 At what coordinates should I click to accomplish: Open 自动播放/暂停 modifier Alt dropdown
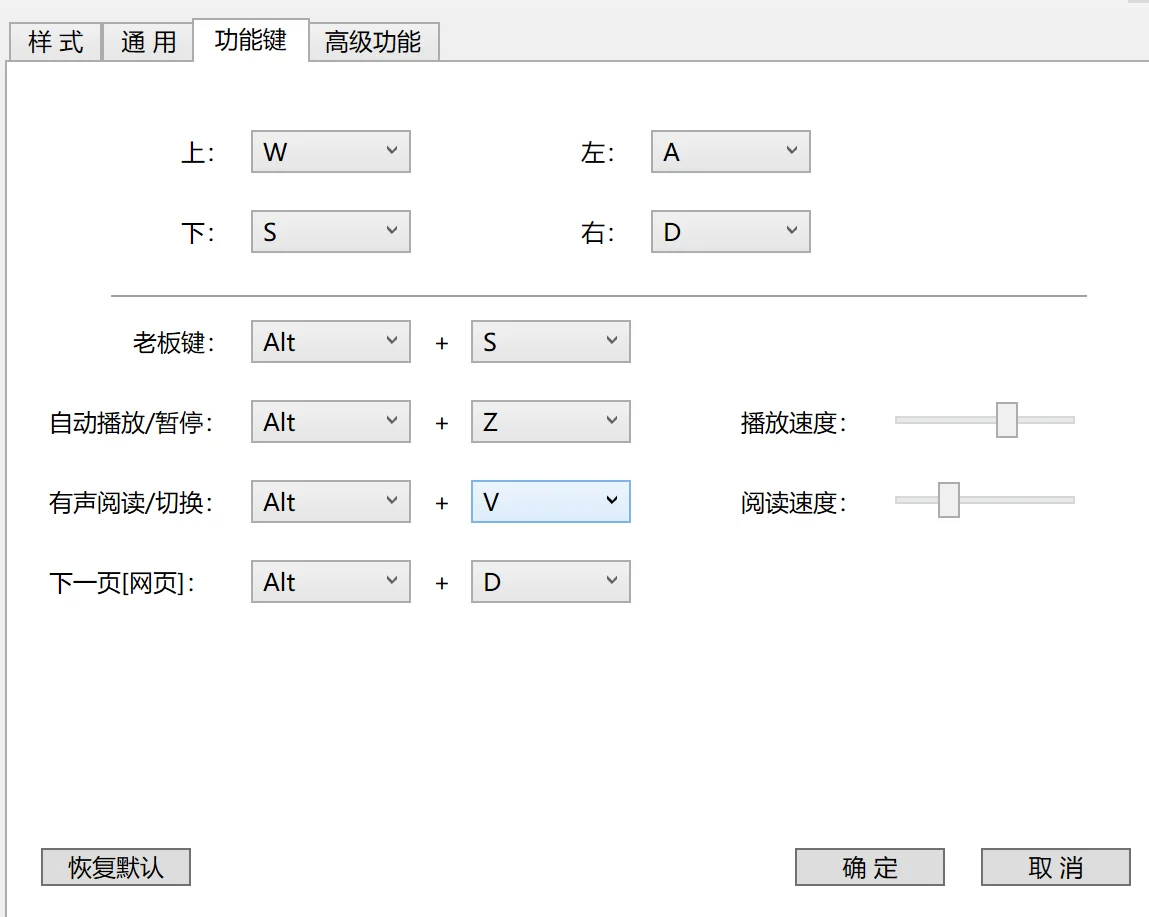pos(330,422)
